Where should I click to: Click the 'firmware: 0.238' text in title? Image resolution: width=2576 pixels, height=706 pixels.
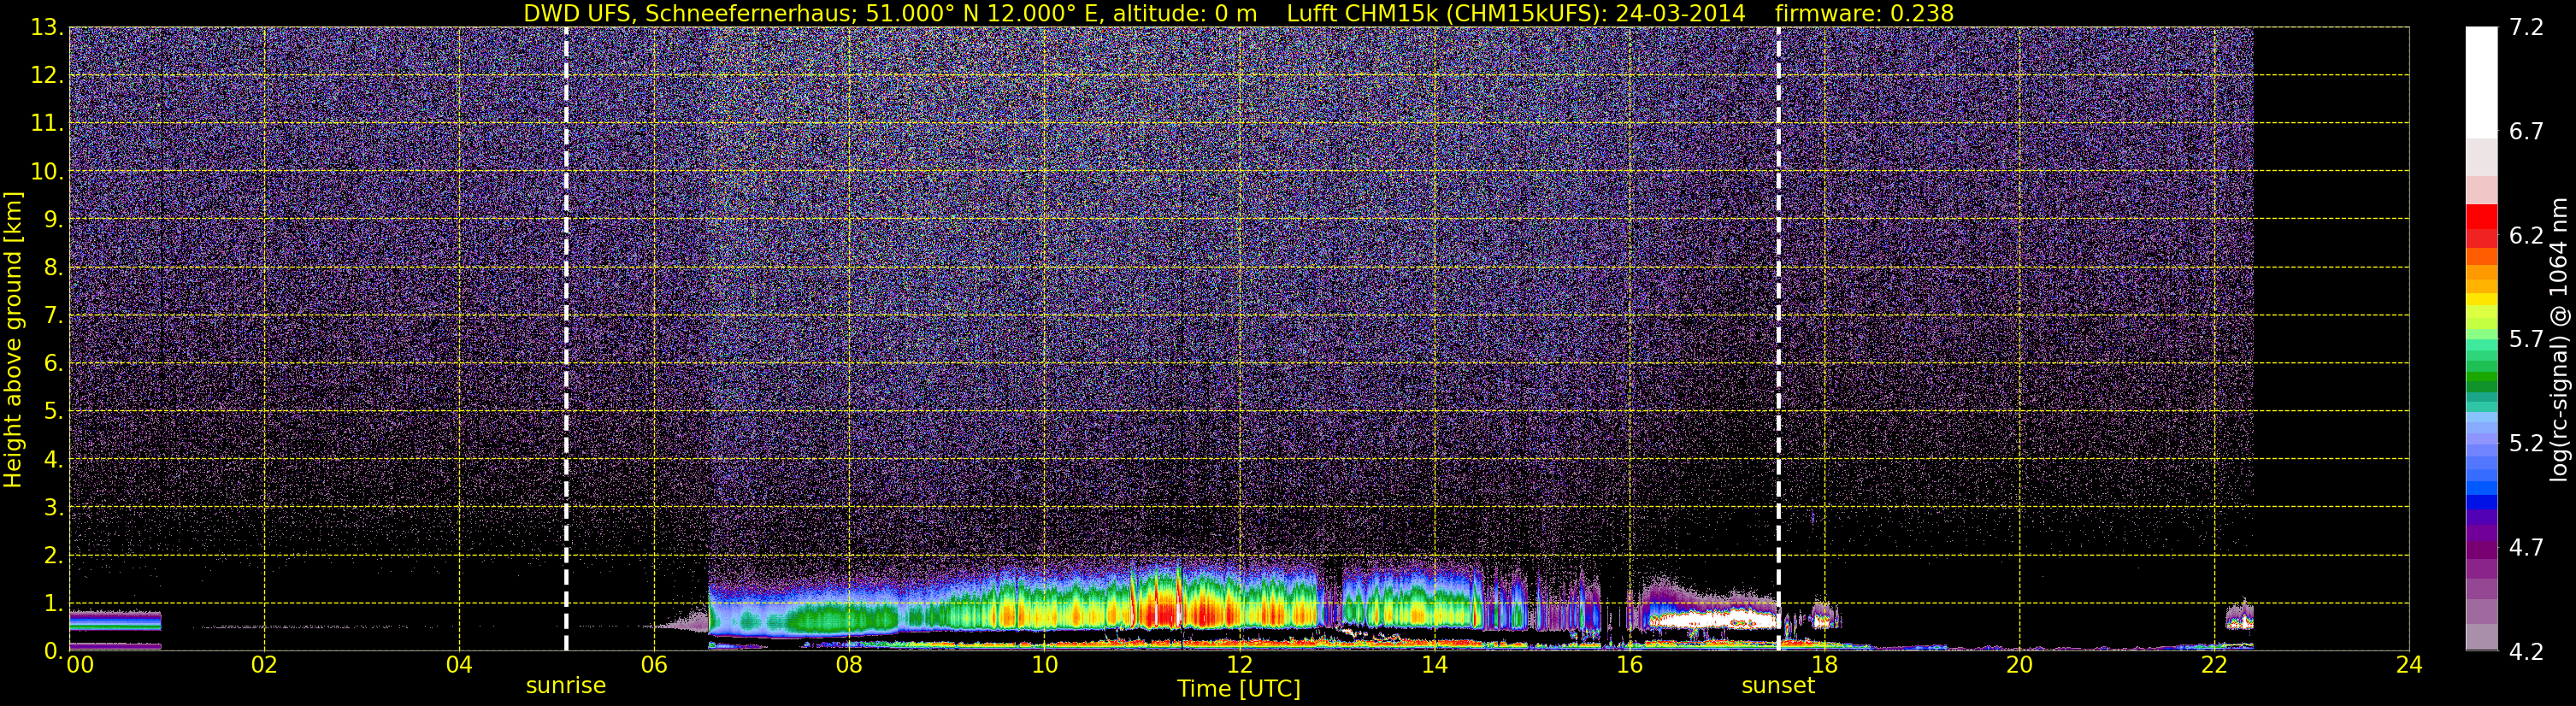coord(1864,13)
